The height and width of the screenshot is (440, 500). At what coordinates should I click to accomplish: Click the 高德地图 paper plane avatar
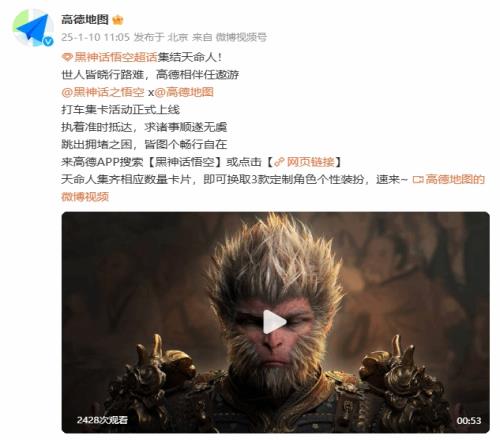33,28
